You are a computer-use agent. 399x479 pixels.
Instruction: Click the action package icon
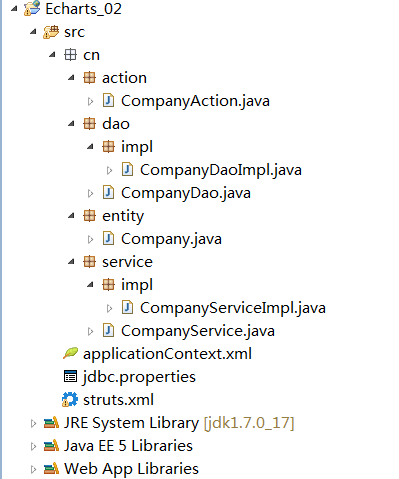point(89,78)
